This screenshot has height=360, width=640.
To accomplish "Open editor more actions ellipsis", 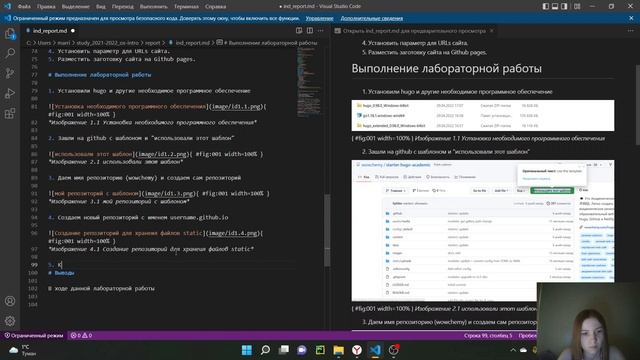I will 320,31.
